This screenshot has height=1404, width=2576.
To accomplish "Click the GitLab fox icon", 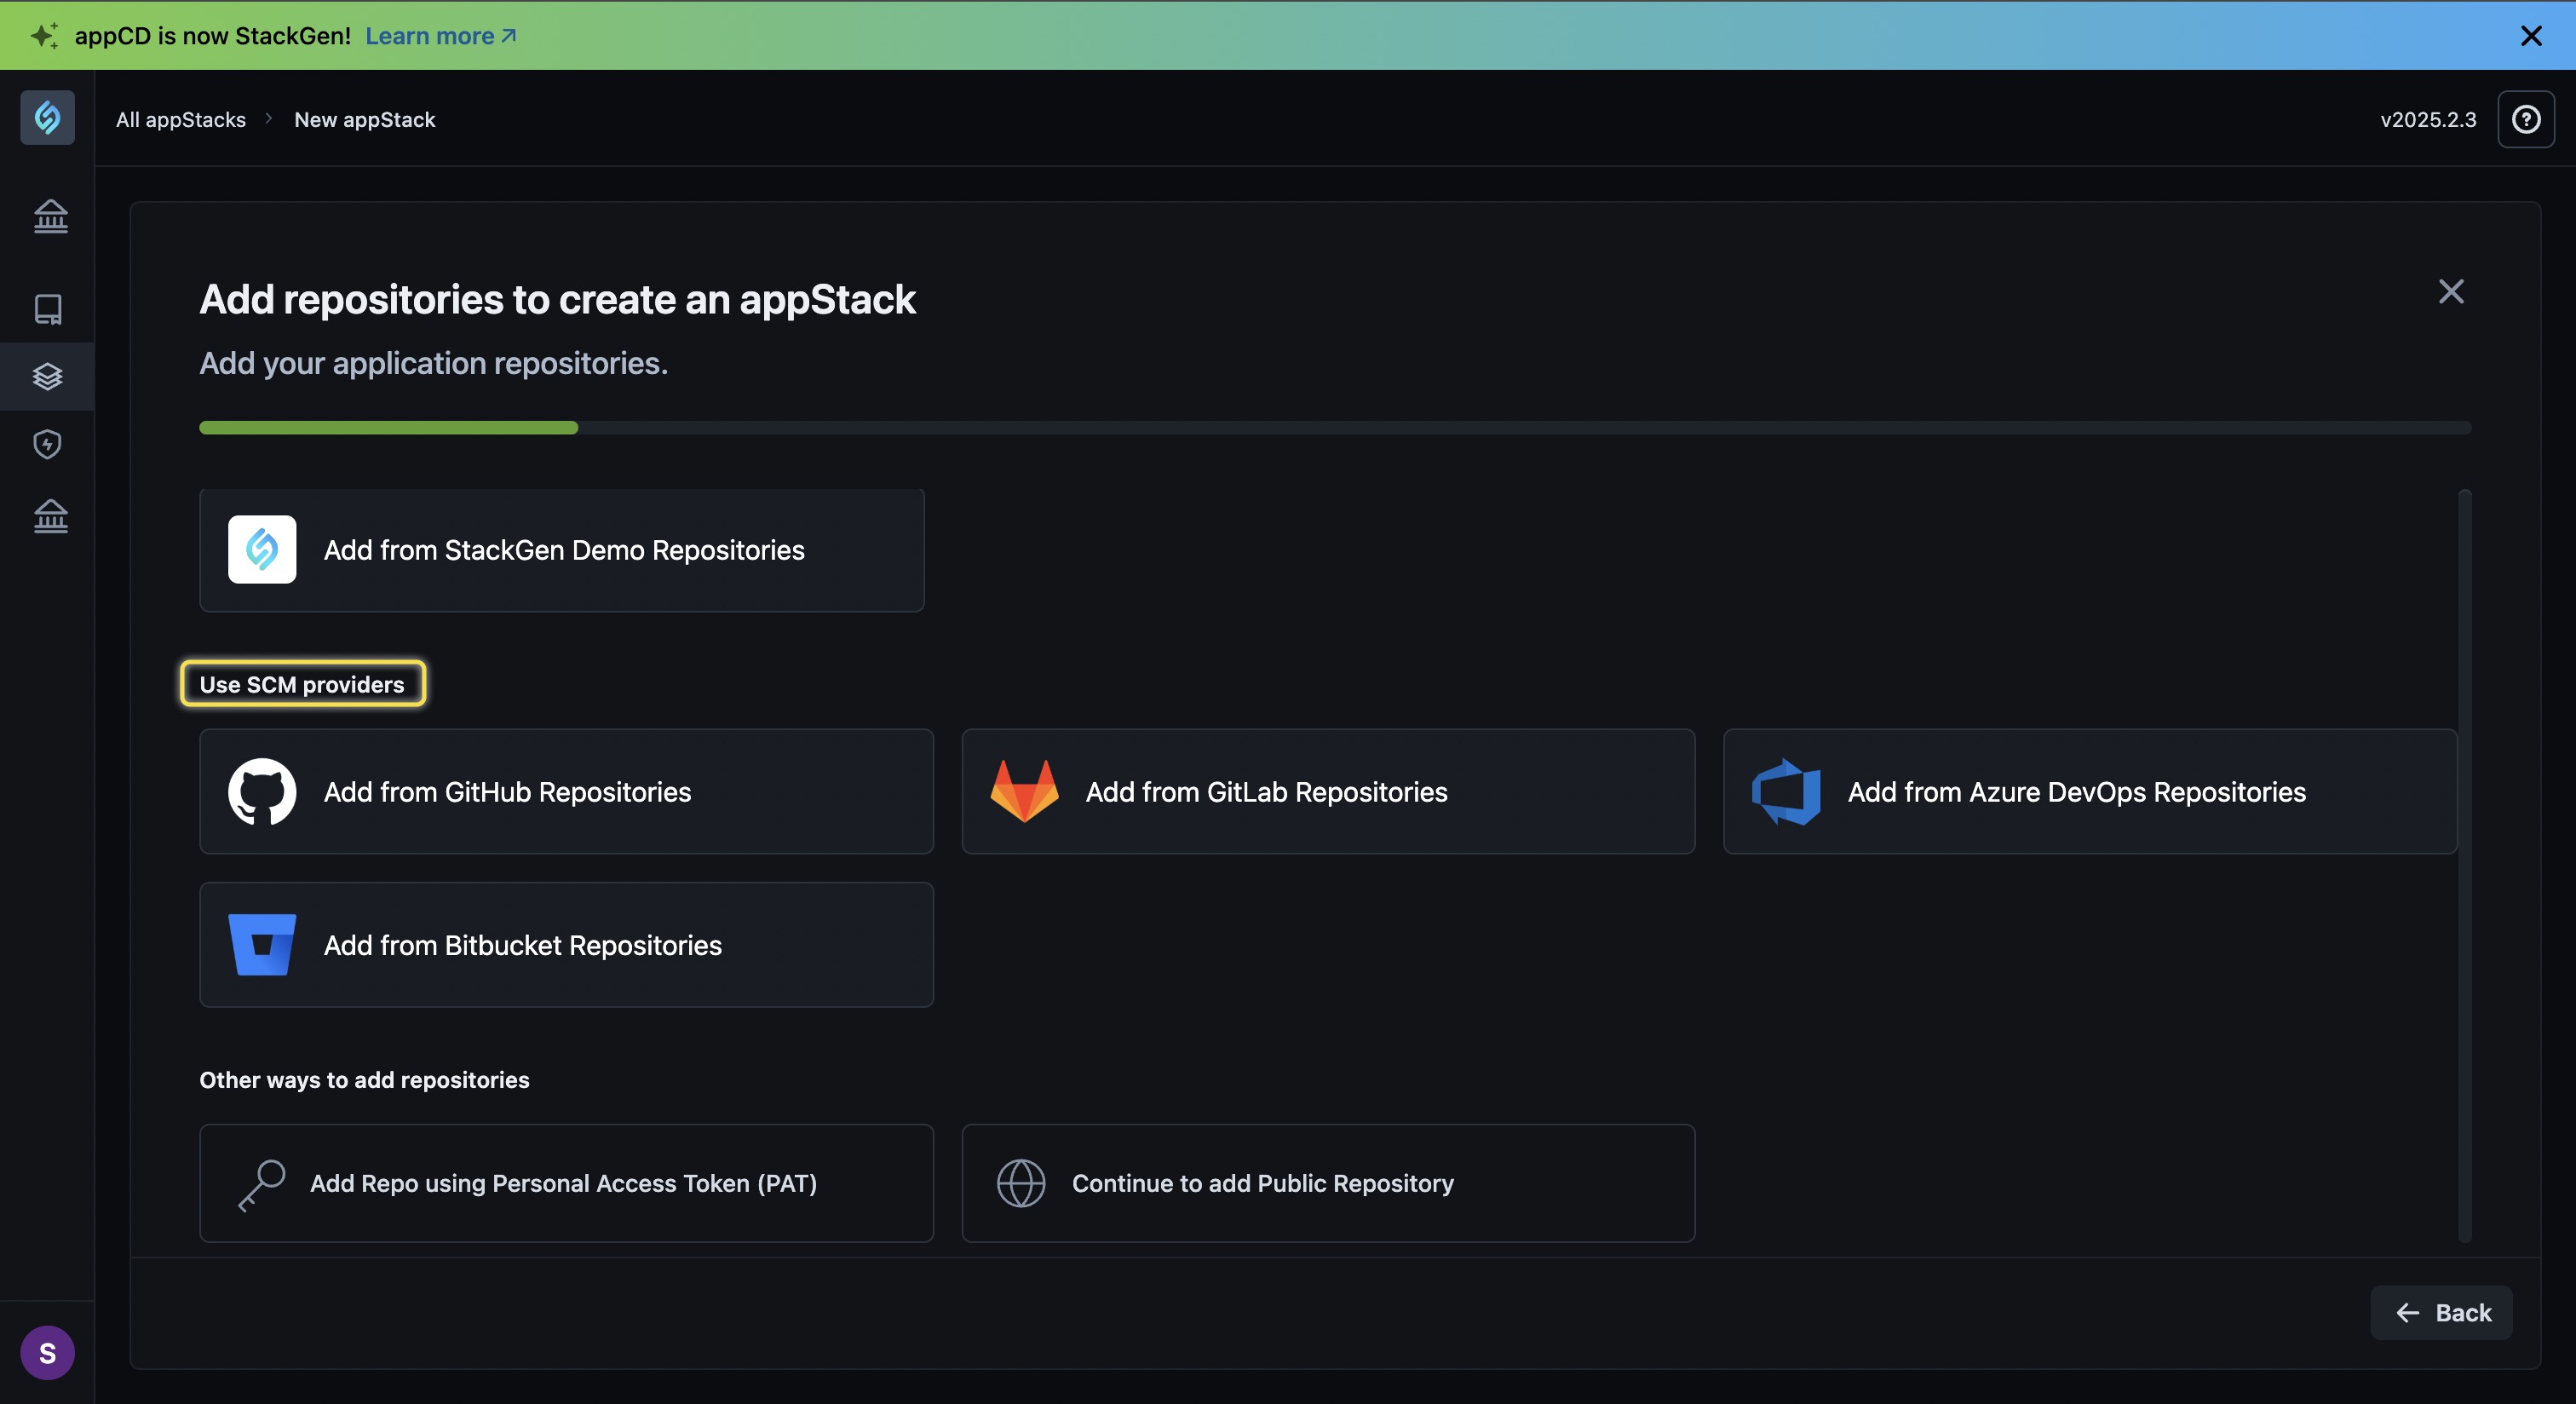I will click(1024, 791).
